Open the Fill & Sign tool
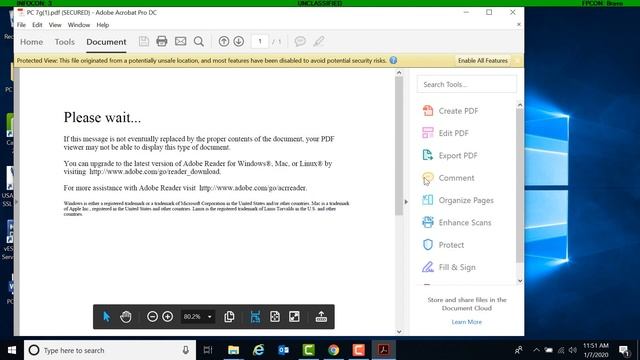This screenshot has width=640, height=360. click(x=449, y=267)
